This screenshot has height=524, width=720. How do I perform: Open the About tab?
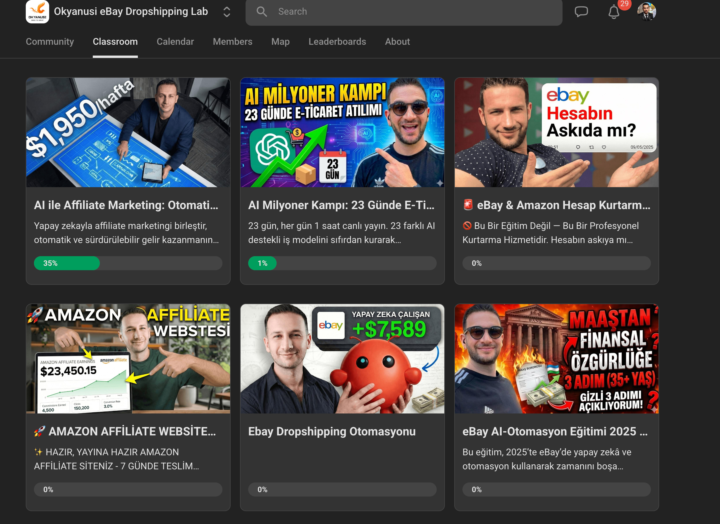pos(397,42)
